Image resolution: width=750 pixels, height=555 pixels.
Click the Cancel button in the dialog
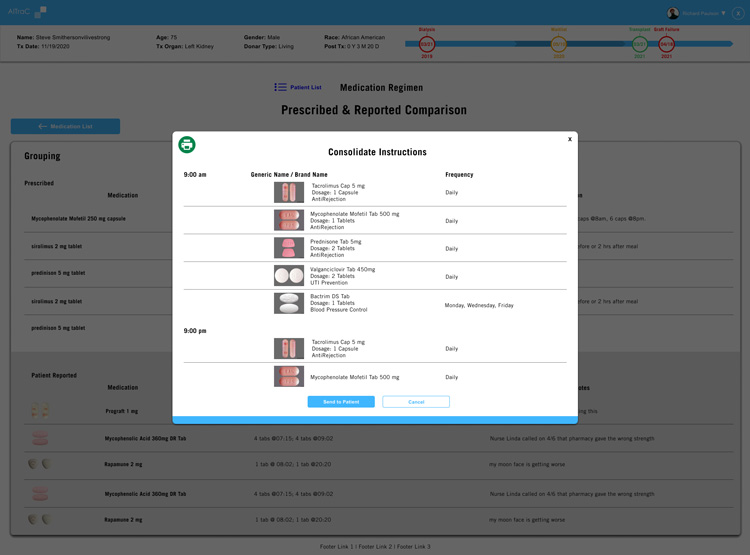tap(416, 402)
